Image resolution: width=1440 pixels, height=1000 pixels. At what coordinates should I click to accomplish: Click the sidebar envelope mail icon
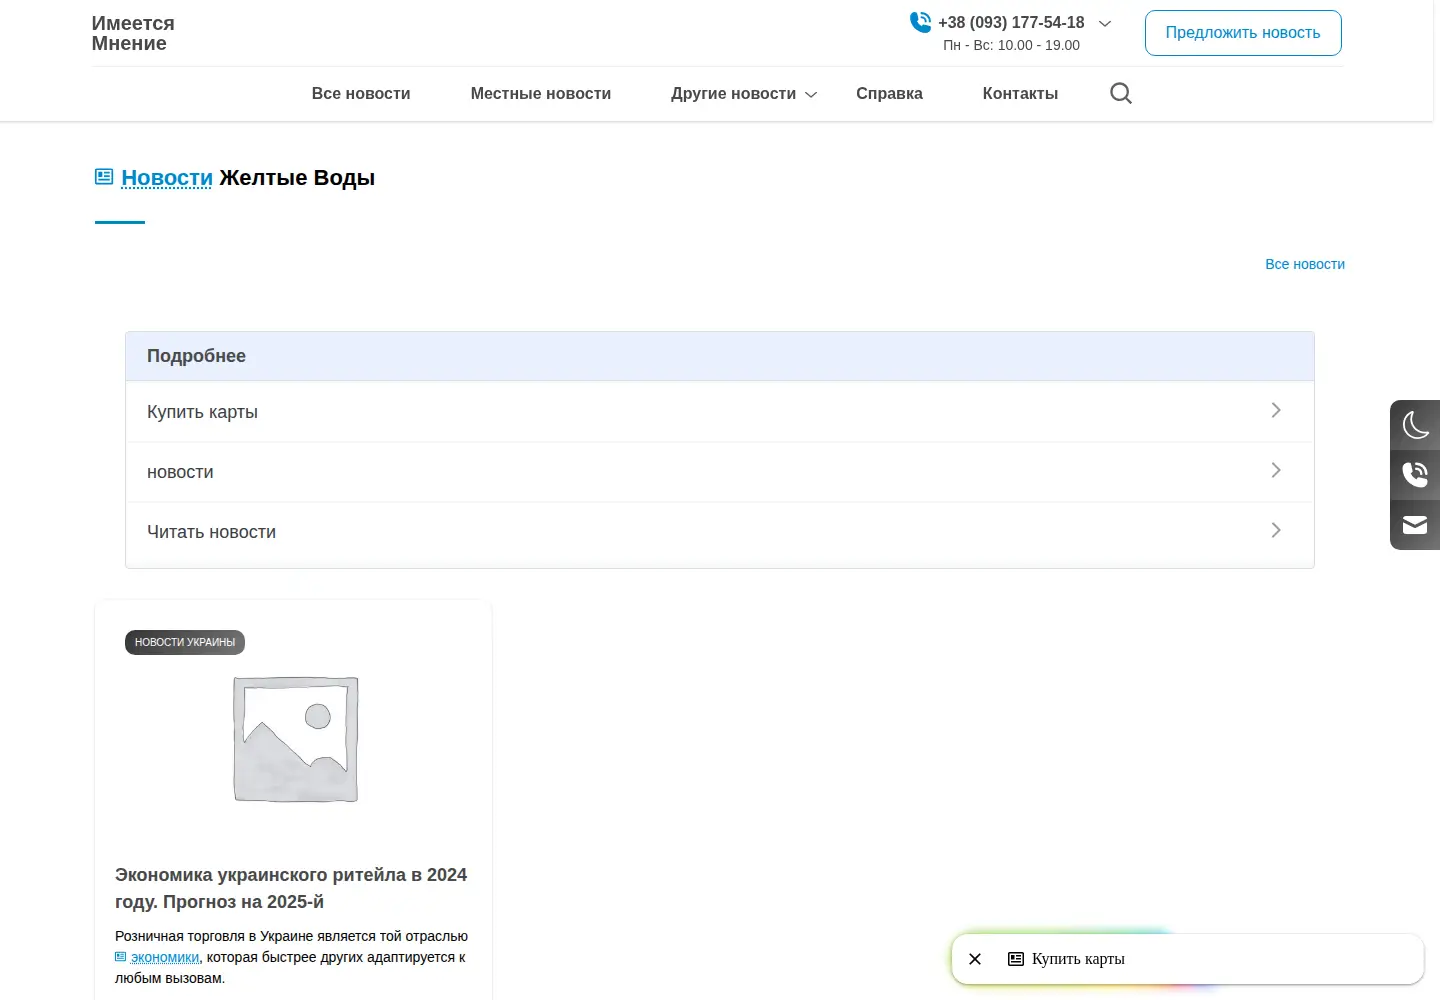coord(1415,525)
